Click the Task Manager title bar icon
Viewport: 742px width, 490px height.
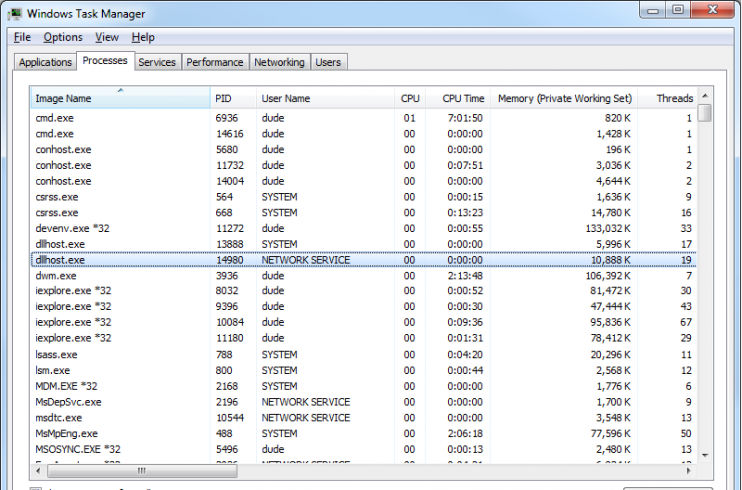(15, 13)
